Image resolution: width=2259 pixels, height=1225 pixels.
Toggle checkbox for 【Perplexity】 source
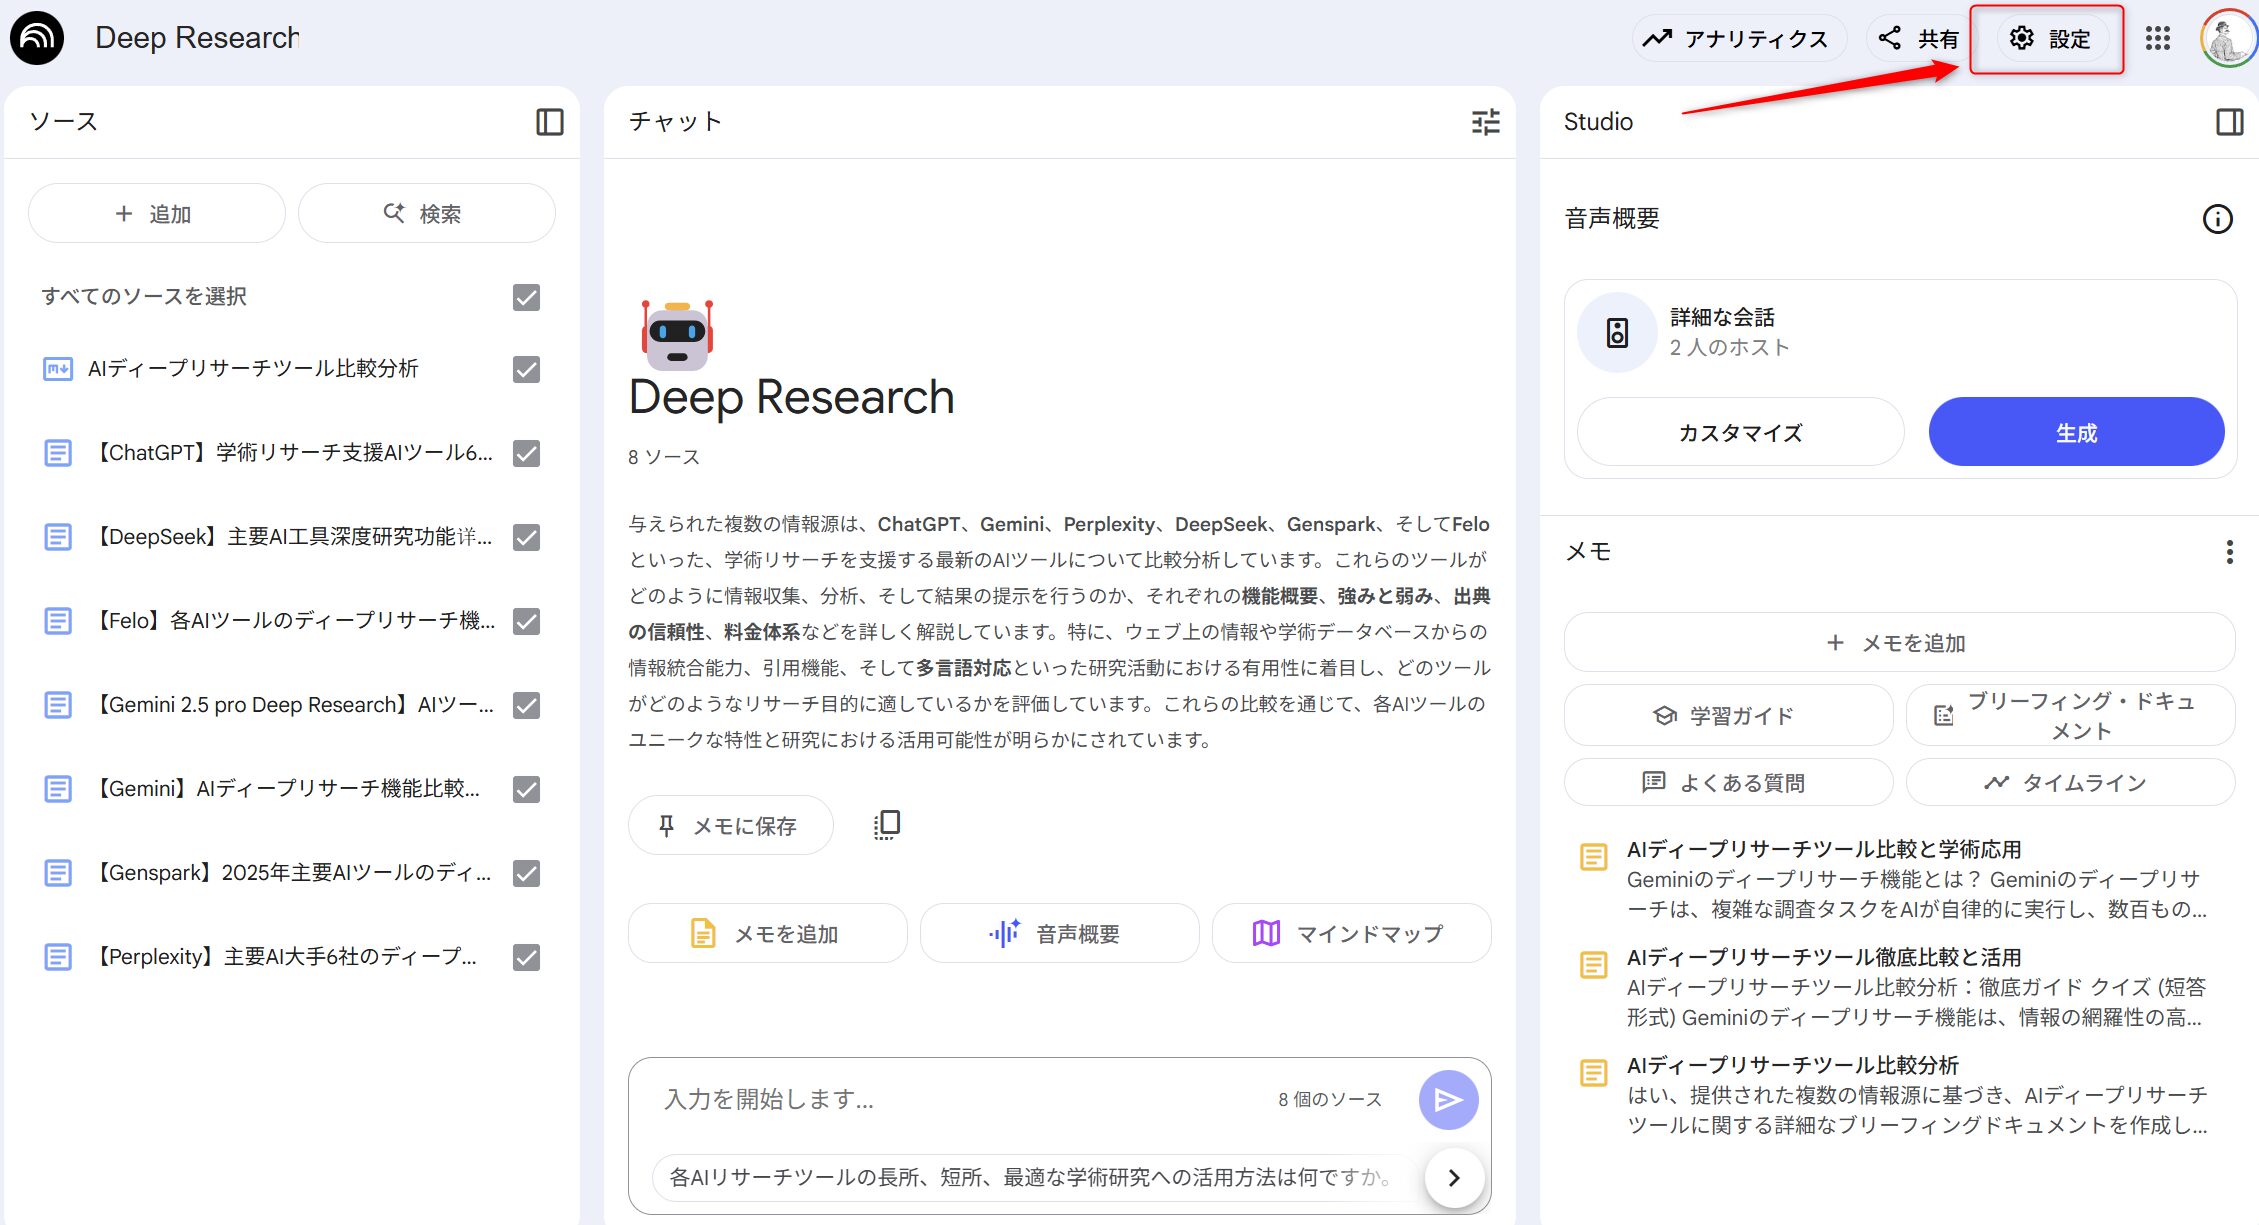coord(526,957)
